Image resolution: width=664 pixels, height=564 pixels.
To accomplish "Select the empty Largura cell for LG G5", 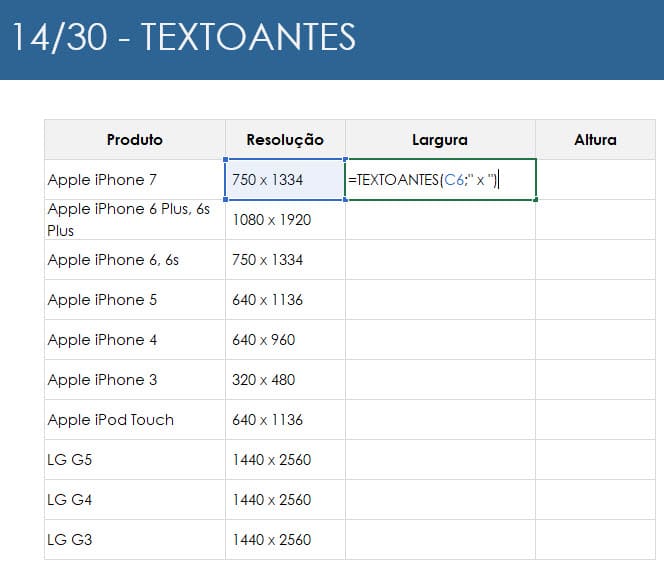I will pos(440,460).
